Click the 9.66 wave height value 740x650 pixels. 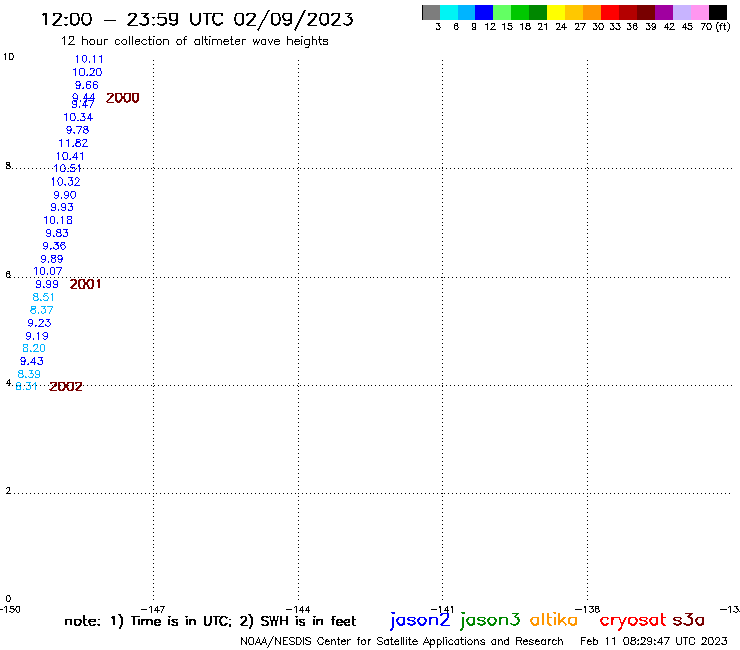click(86, 85)
